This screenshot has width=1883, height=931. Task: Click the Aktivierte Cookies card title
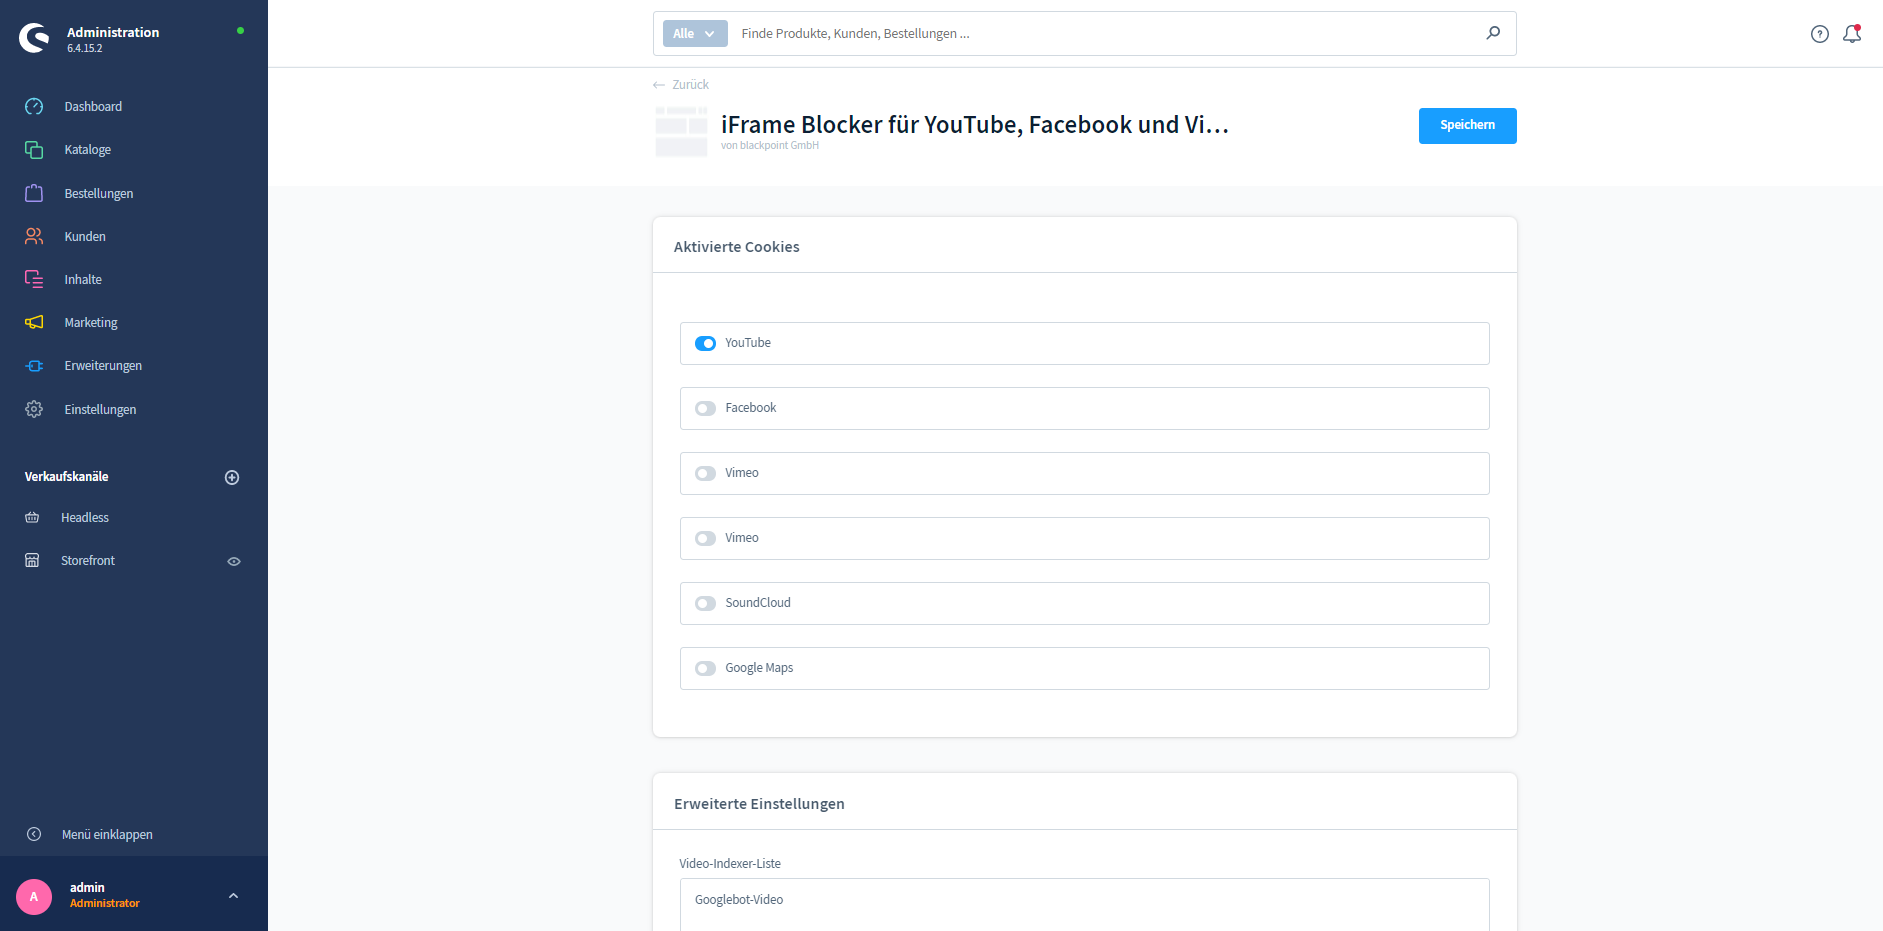point(736,247)
